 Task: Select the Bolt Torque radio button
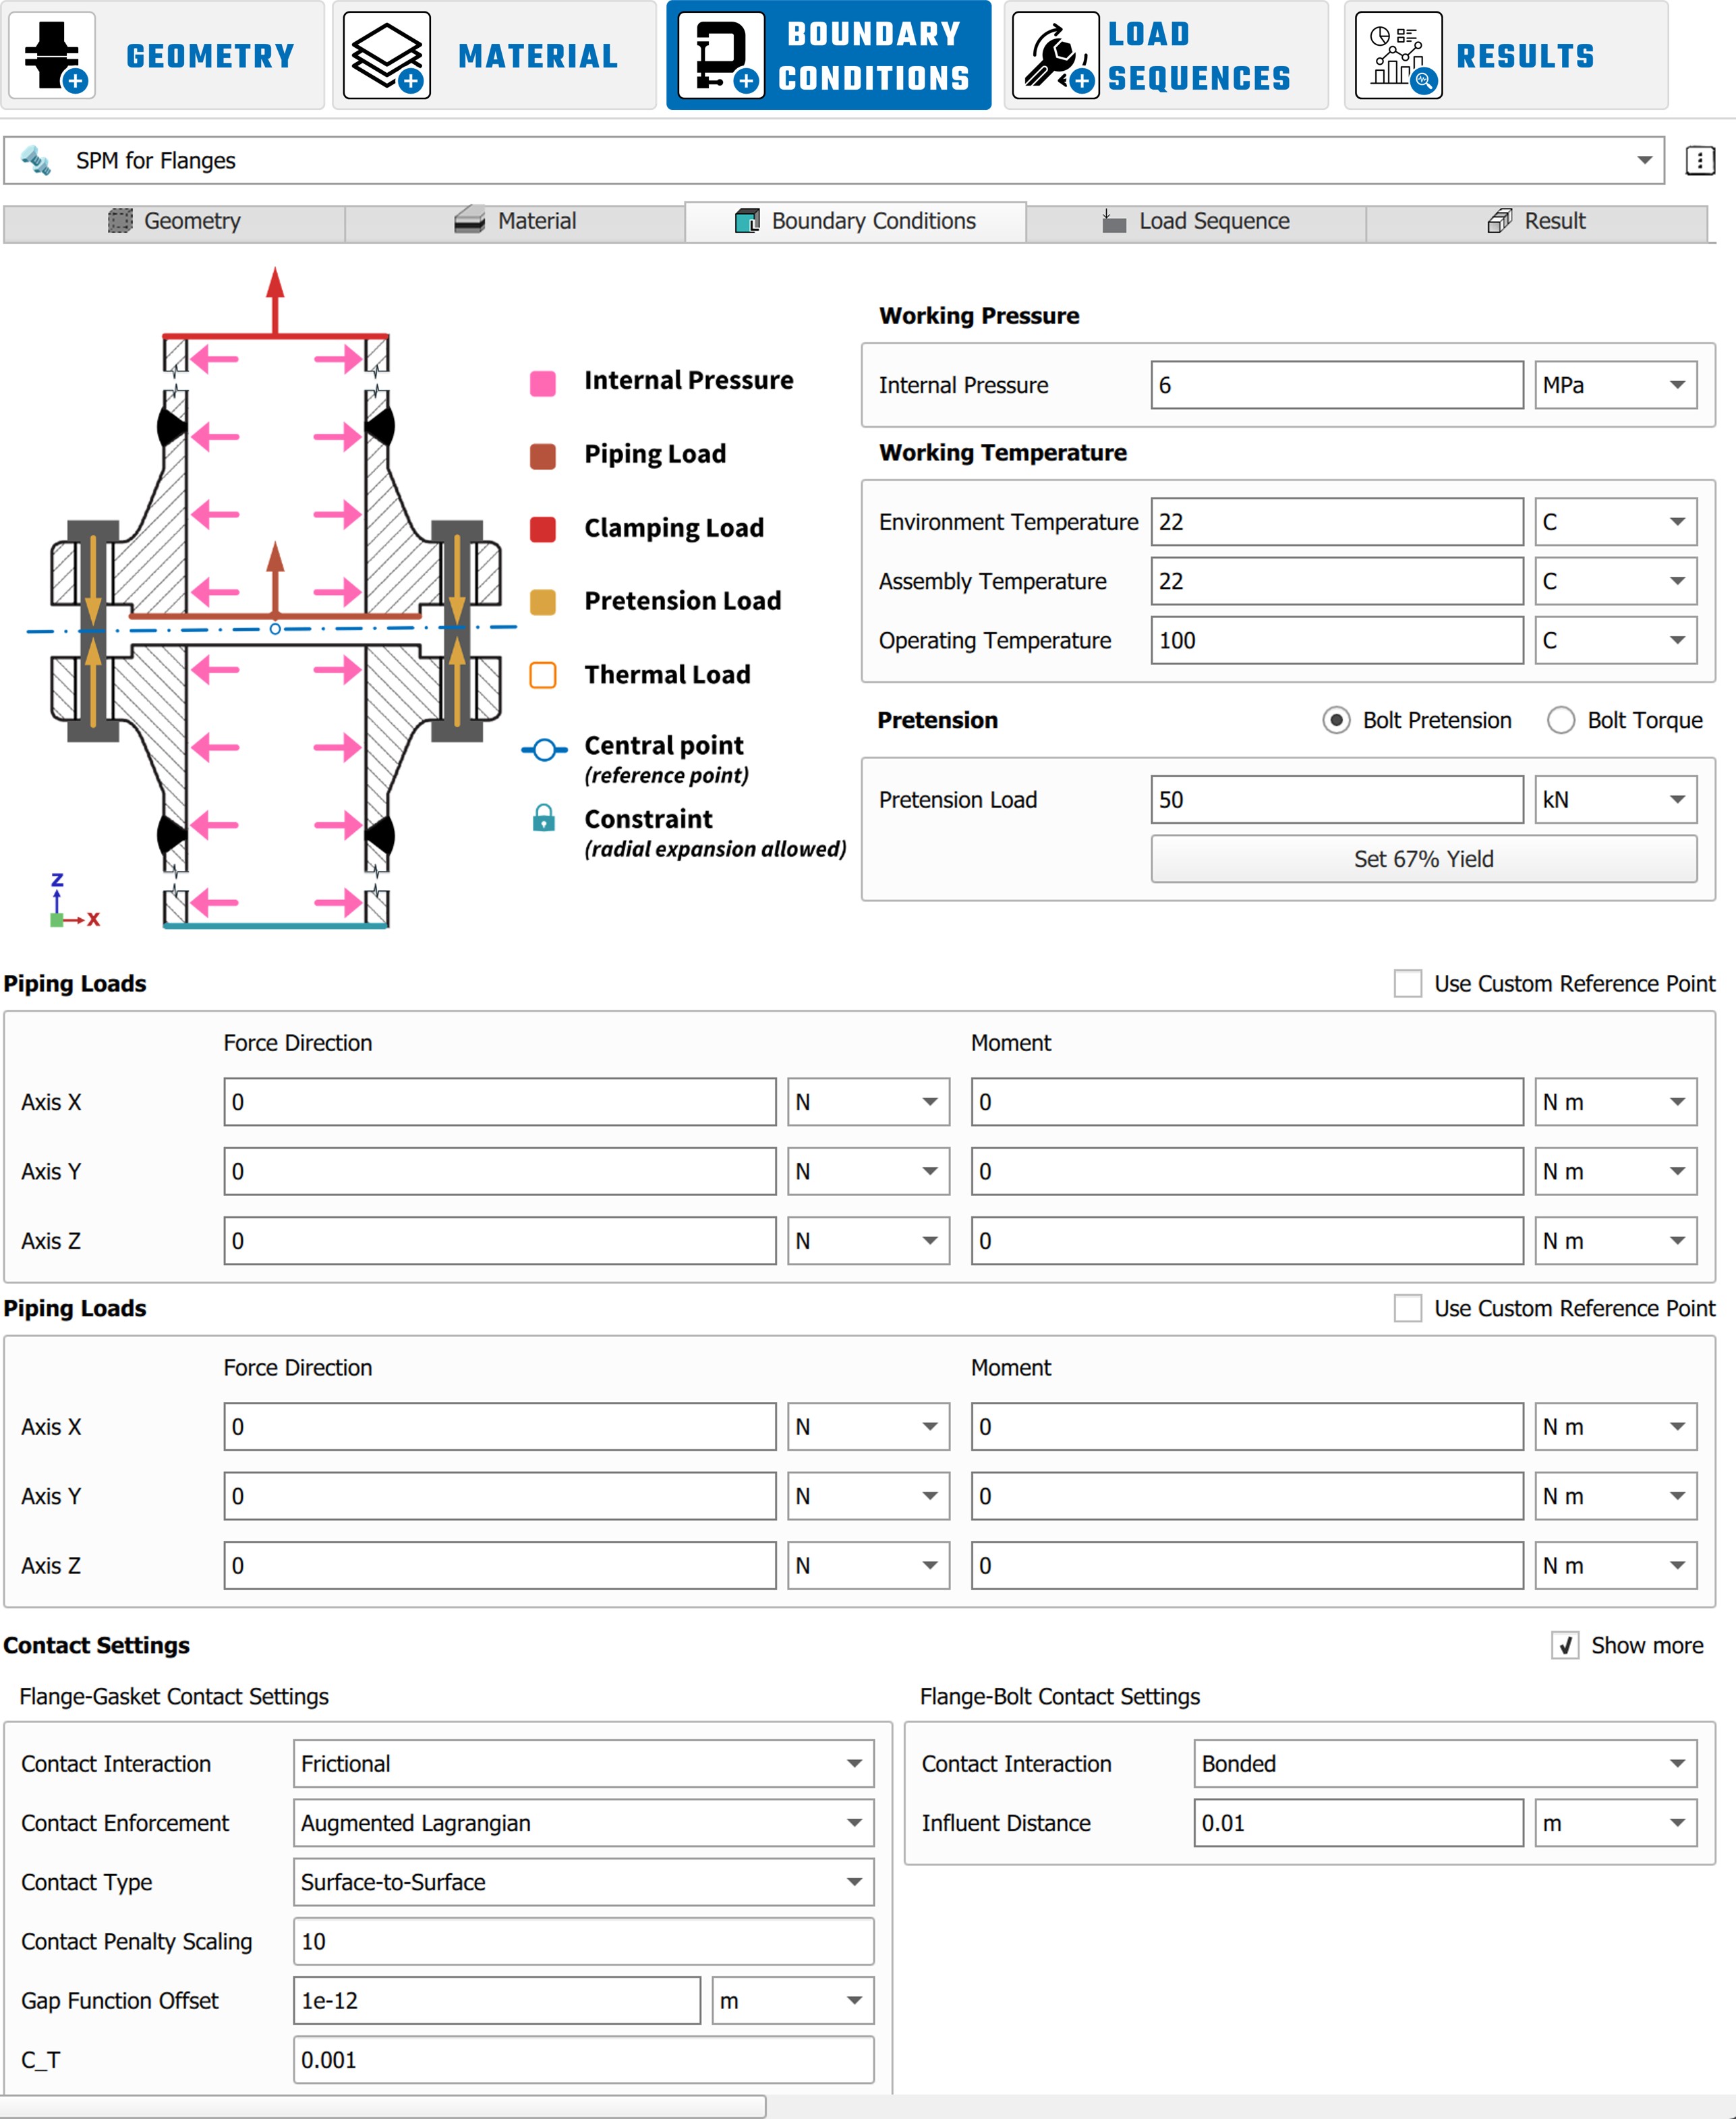pos(1560,720)
